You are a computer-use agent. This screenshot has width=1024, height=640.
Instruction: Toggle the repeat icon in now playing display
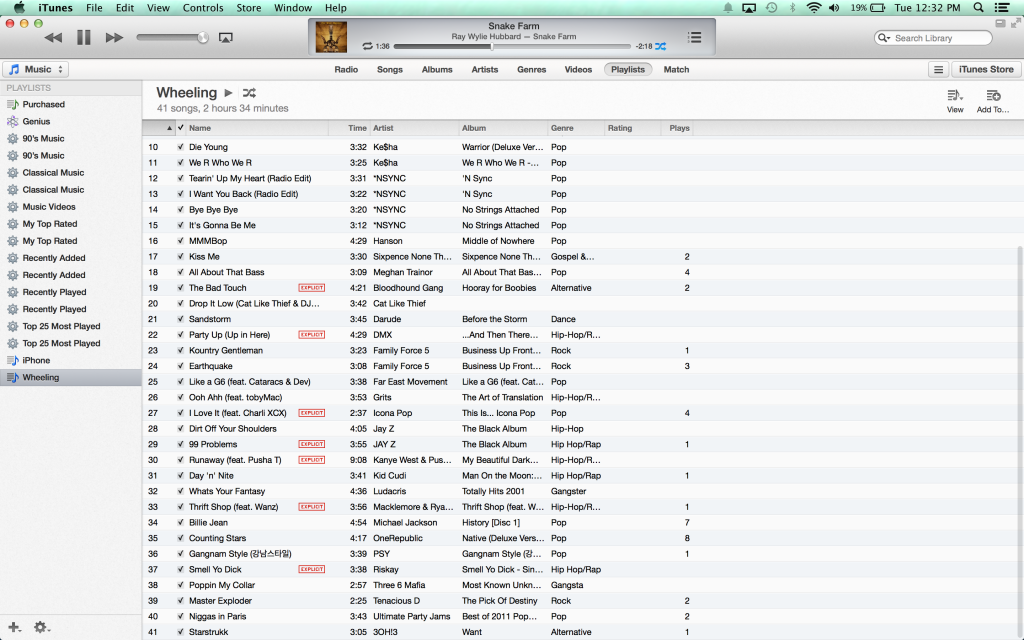click(368, 46)
